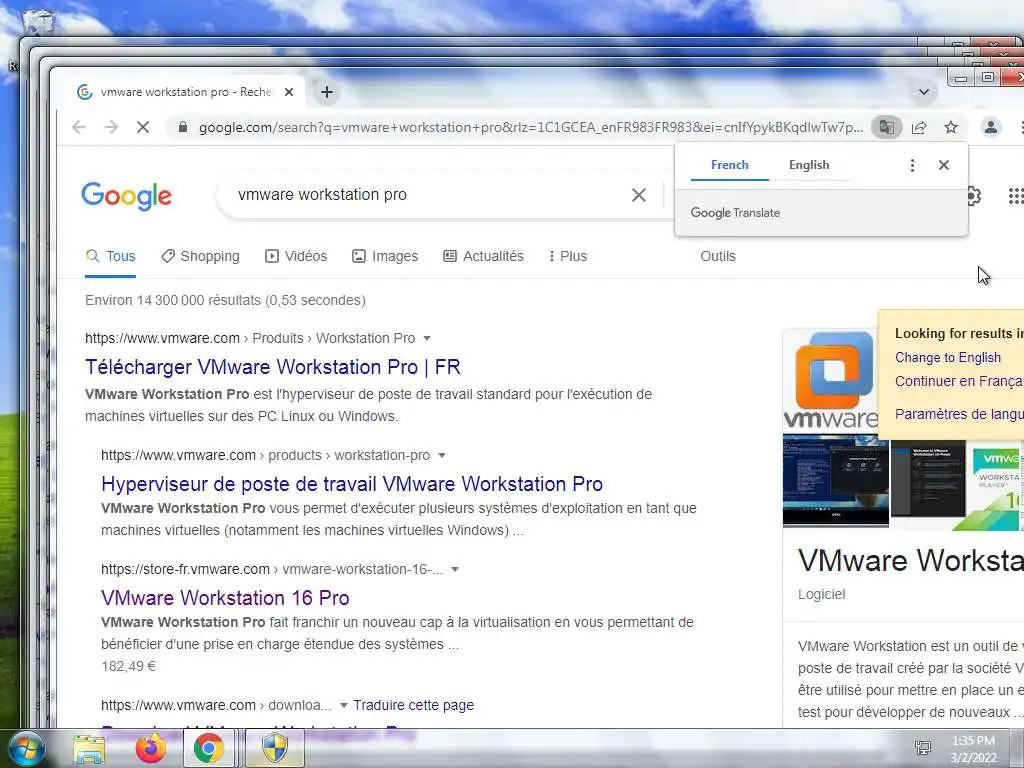Expand dropdown arrow next to store-fr.vmware.com URL

pyautogui.click(x=455, y=569)
